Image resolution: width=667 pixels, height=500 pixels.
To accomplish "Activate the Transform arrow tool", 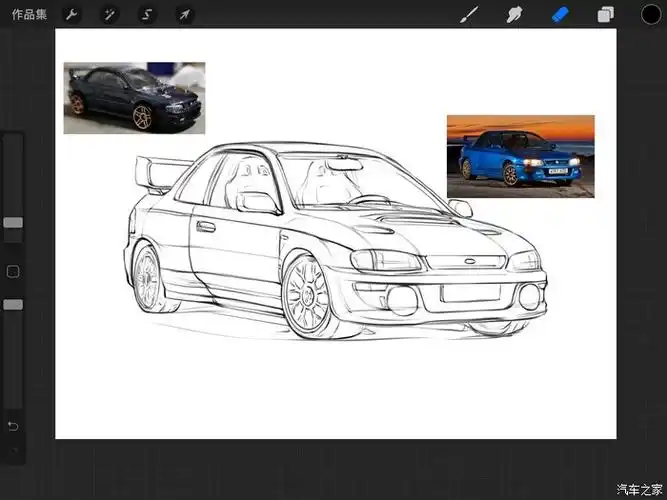I will pos(185,14).
